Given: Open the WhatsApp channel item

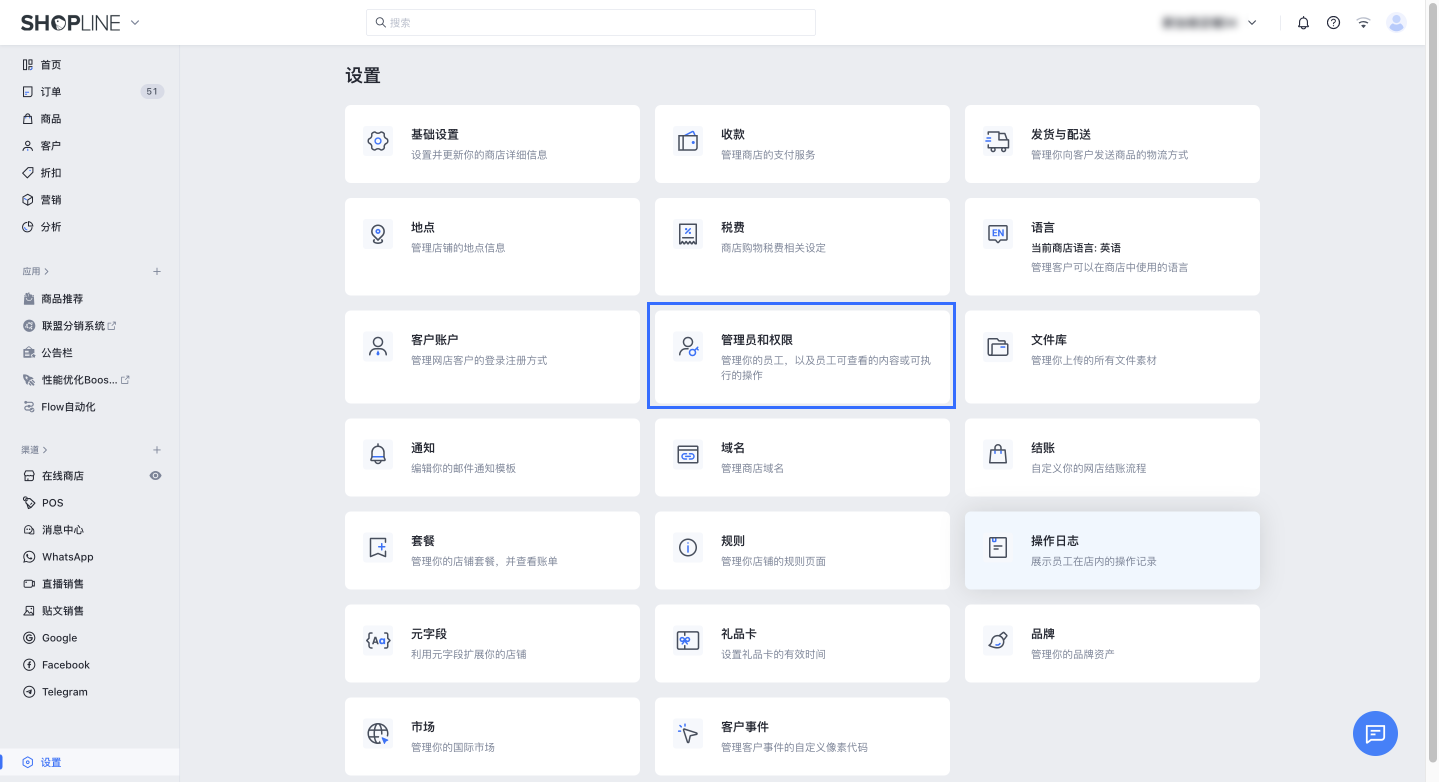Looking at the screenshot, I should click(x=67, y=557).
